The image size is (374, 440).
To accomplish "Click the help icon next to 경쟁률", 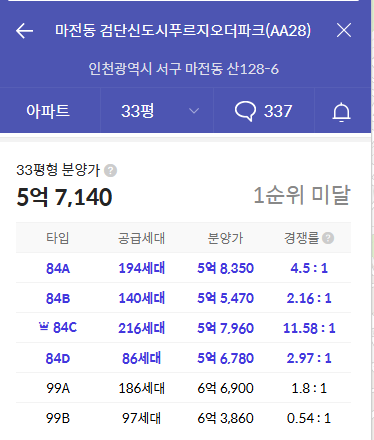I will point(328,238).
